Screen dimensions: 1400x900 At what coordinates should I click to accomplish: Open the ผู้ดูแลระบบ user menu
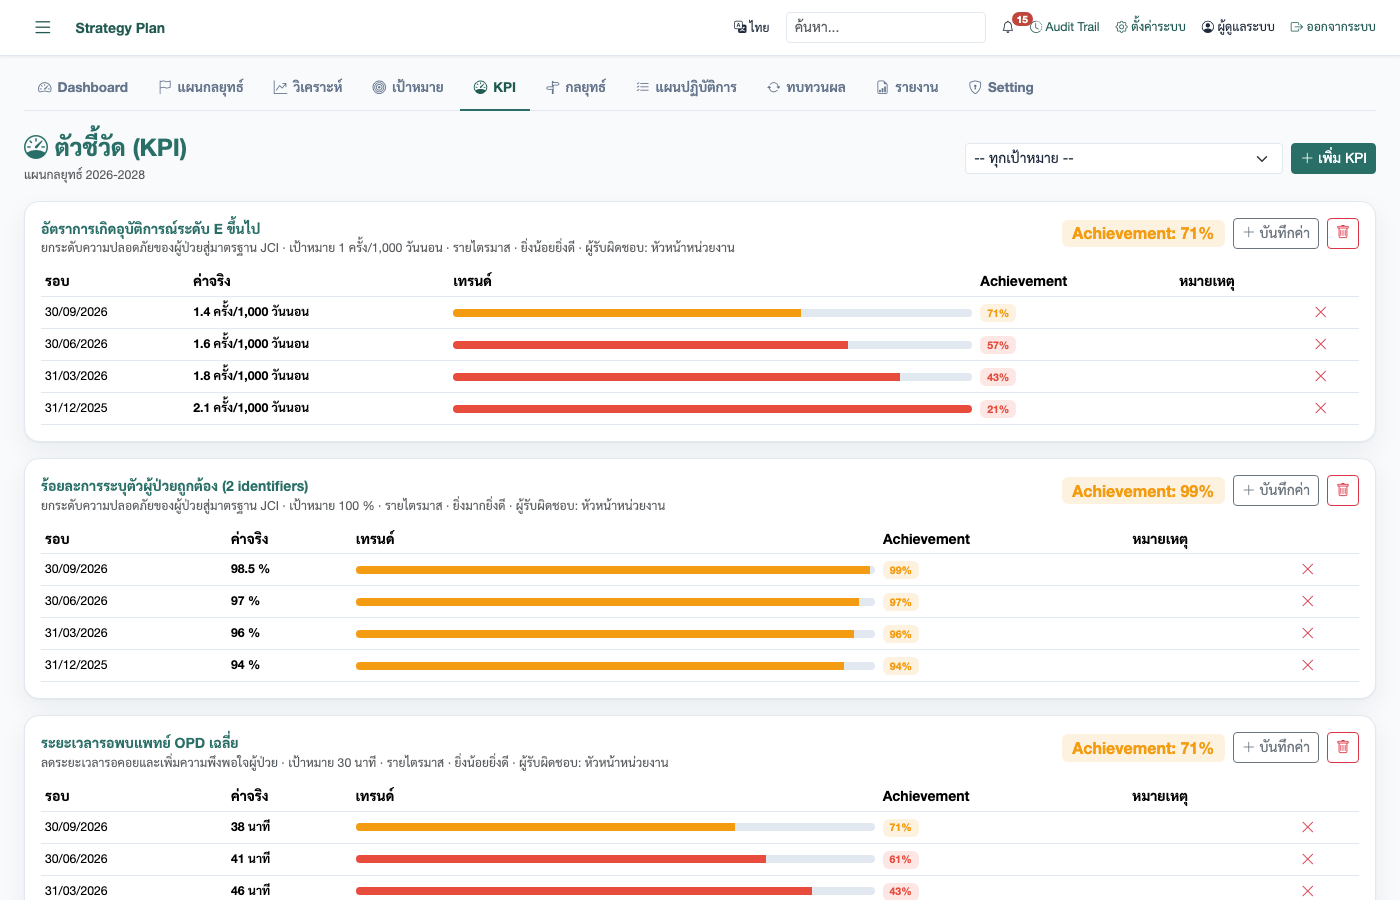[x=1238, y=27]
